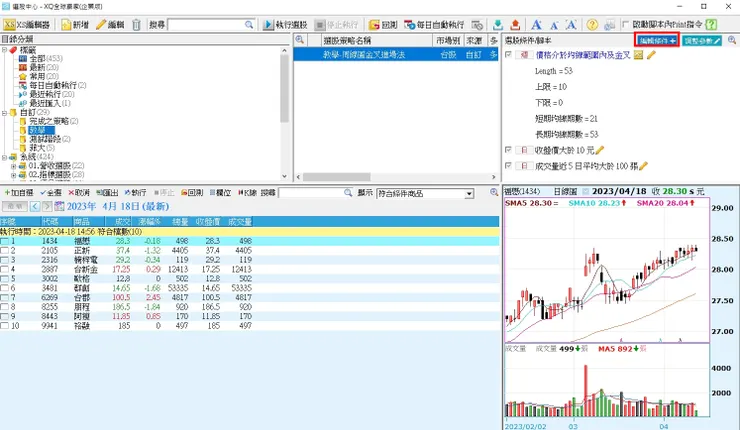Click the K線 chart button
Image resolution: width=740 pixels, height=430 pixels.
pos(247,193)
